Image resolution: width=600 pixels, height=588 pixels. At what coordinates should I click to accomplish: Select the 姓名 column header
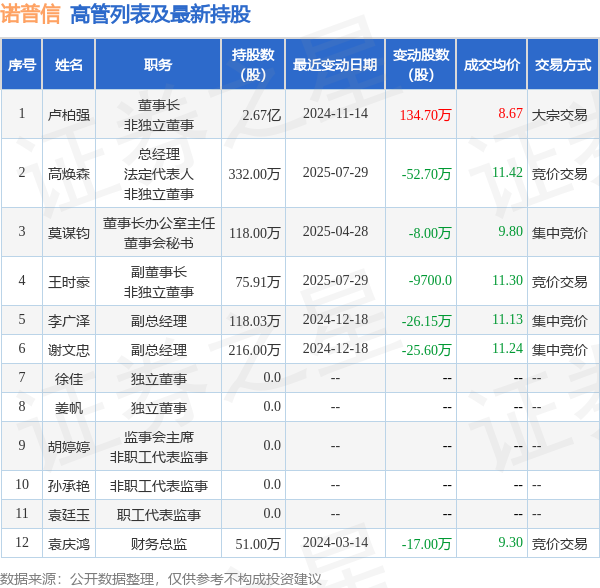[x=69, y=65]
